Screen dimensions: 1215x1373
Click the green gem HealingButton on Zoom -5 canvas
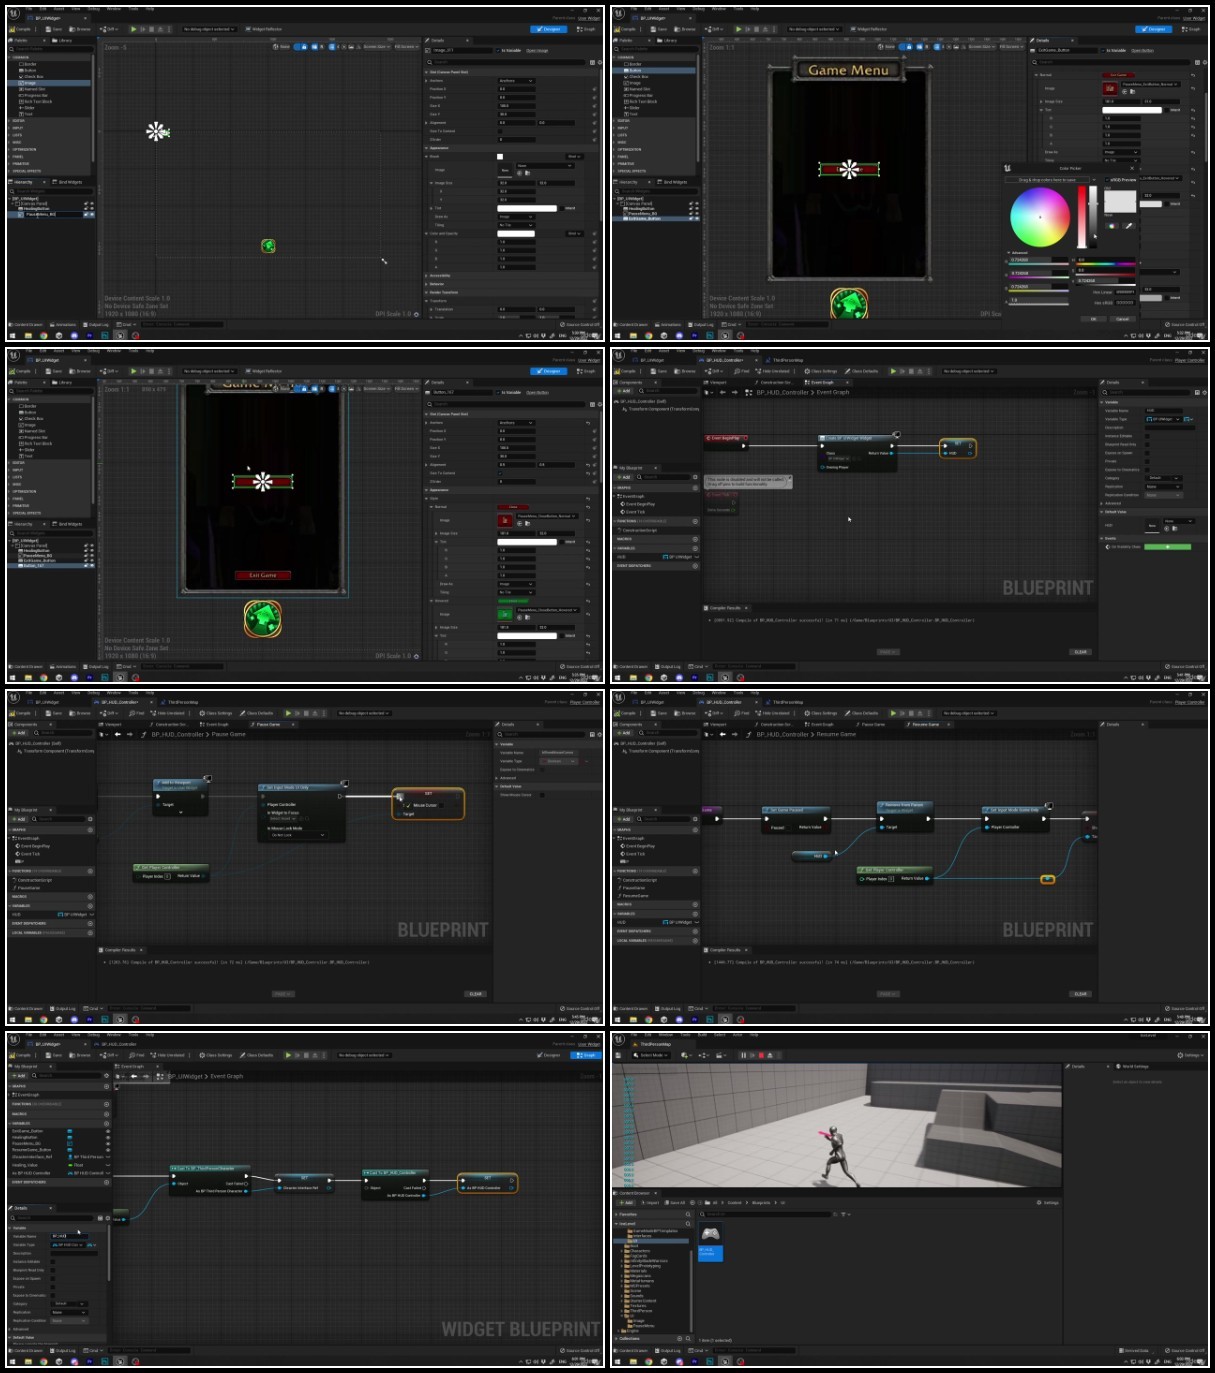[x=268, y=246]
